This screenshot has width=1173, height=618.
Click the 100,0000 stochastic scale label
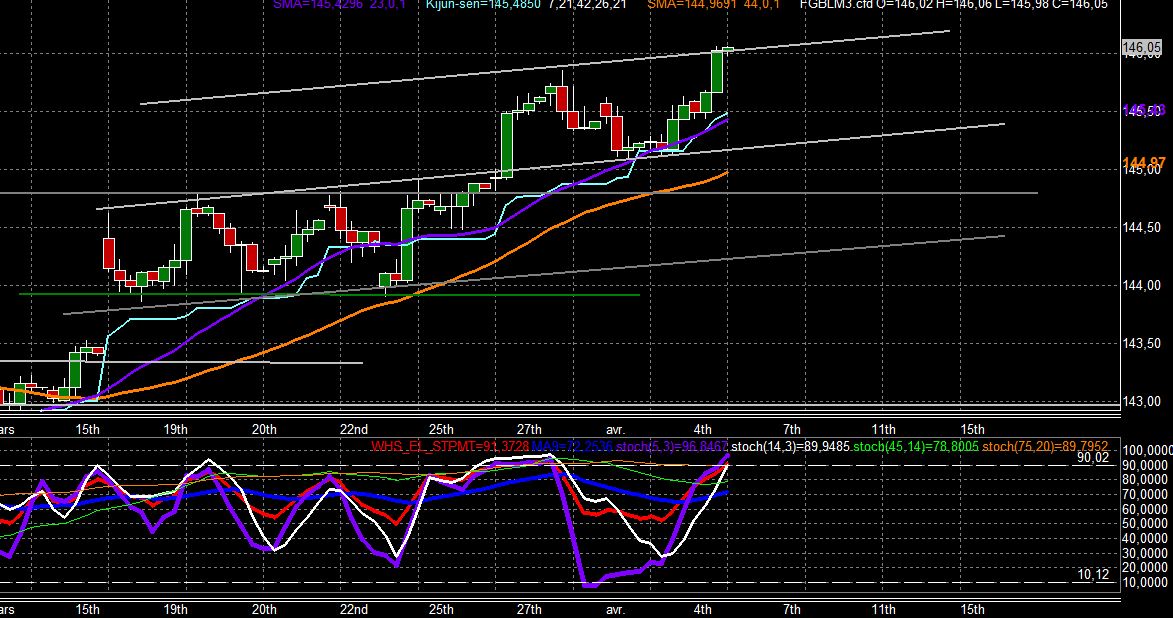(x=1148, y=450)
